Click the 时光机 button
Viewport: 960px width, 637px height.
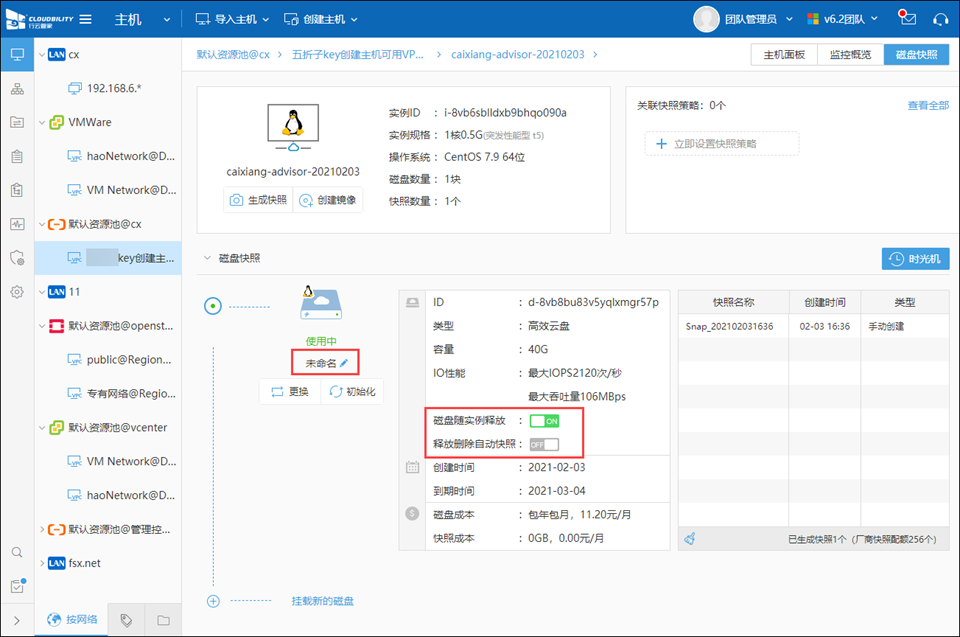(x=915, y=259)
